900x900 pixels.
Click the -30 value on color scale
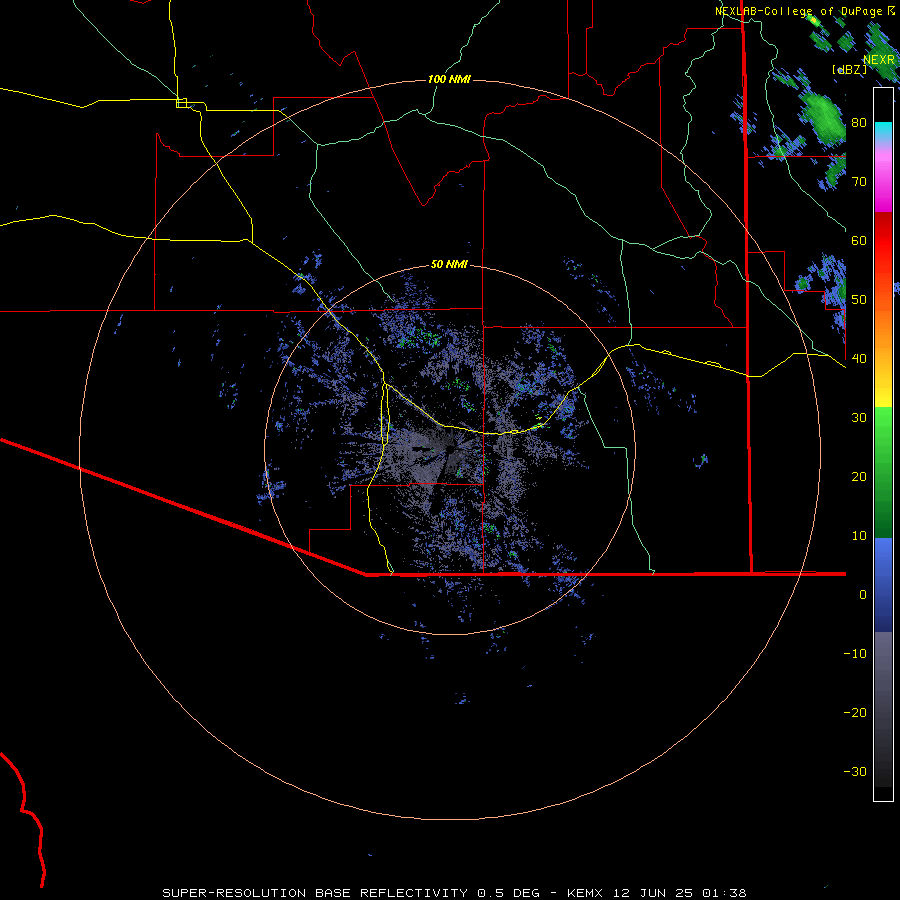click(x=855, y=772)
